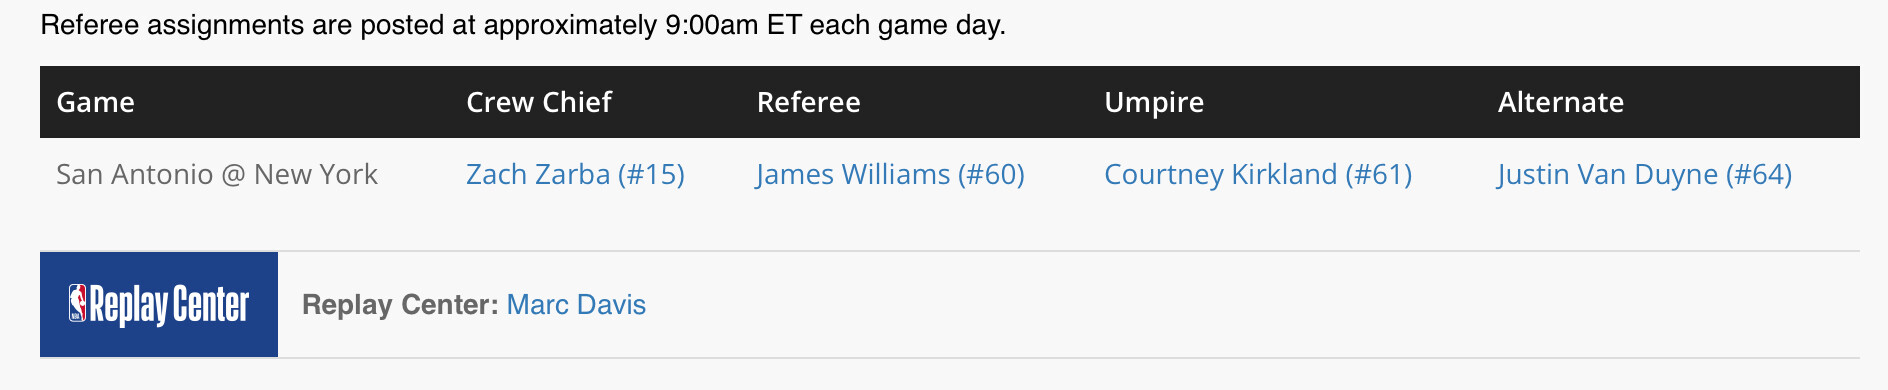This screenshot has height=390, width=1888.
Task: Click the Replay Center wordmark in blue banner
Action: (169, 305)
